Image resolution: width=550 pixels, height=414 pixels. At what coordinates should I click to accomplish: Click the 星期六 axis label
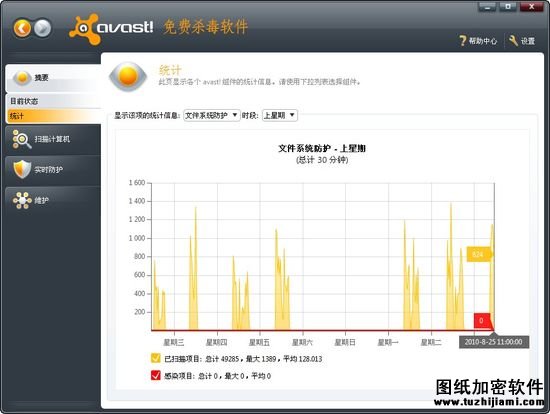coord(302,342)
